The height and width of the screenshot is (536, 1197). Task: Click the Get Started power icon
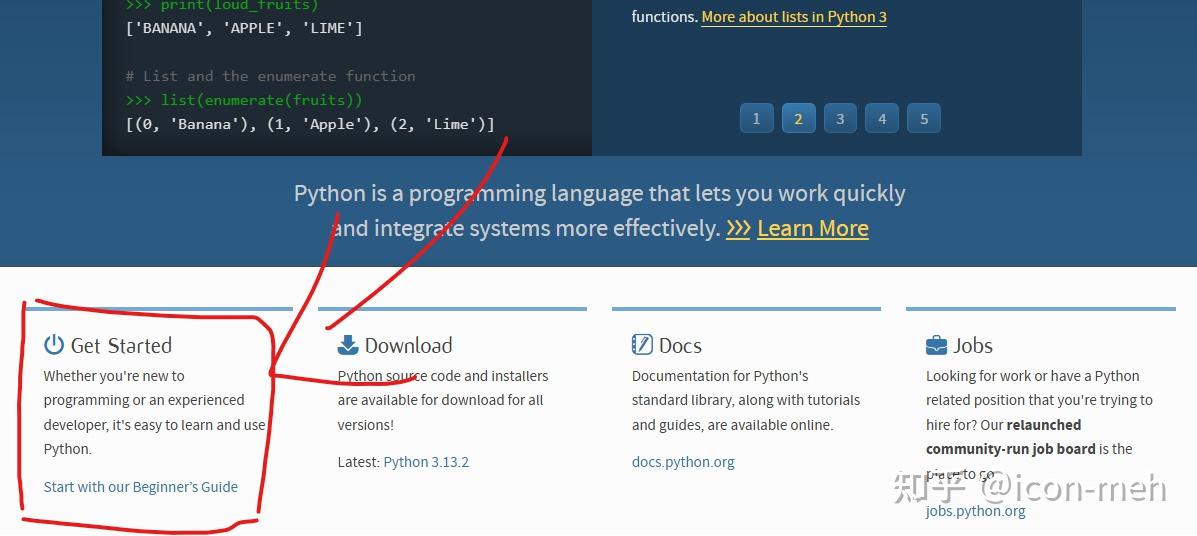click(54, 345)
